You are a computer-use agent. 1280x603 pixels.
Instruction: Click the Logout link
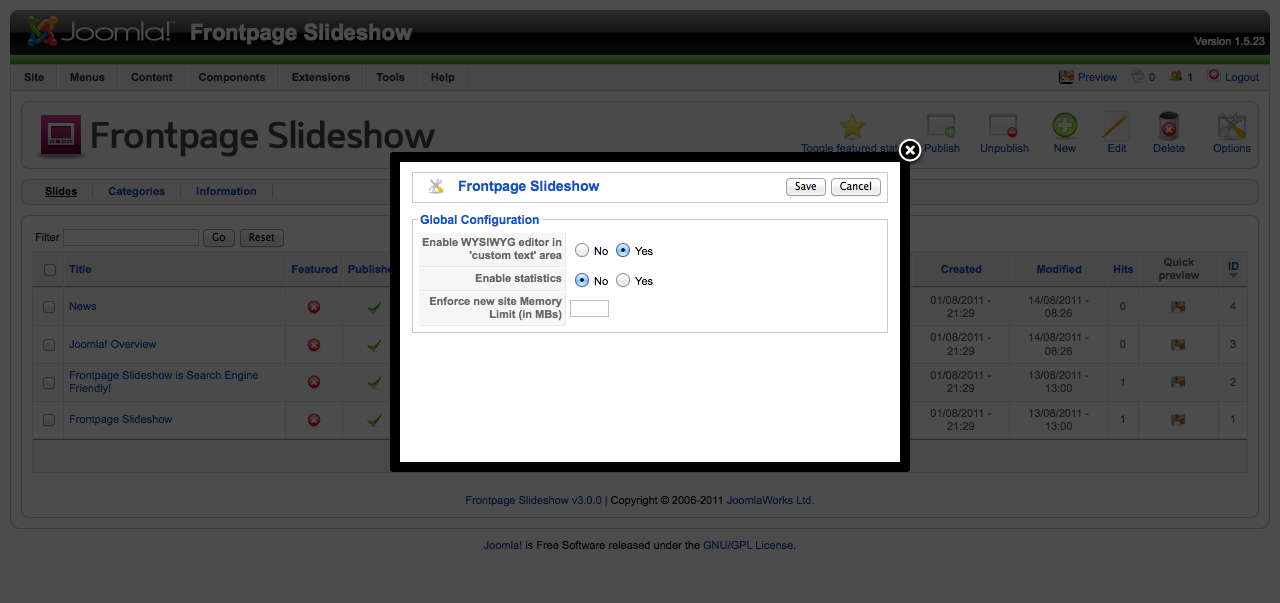click(1242, 77)
